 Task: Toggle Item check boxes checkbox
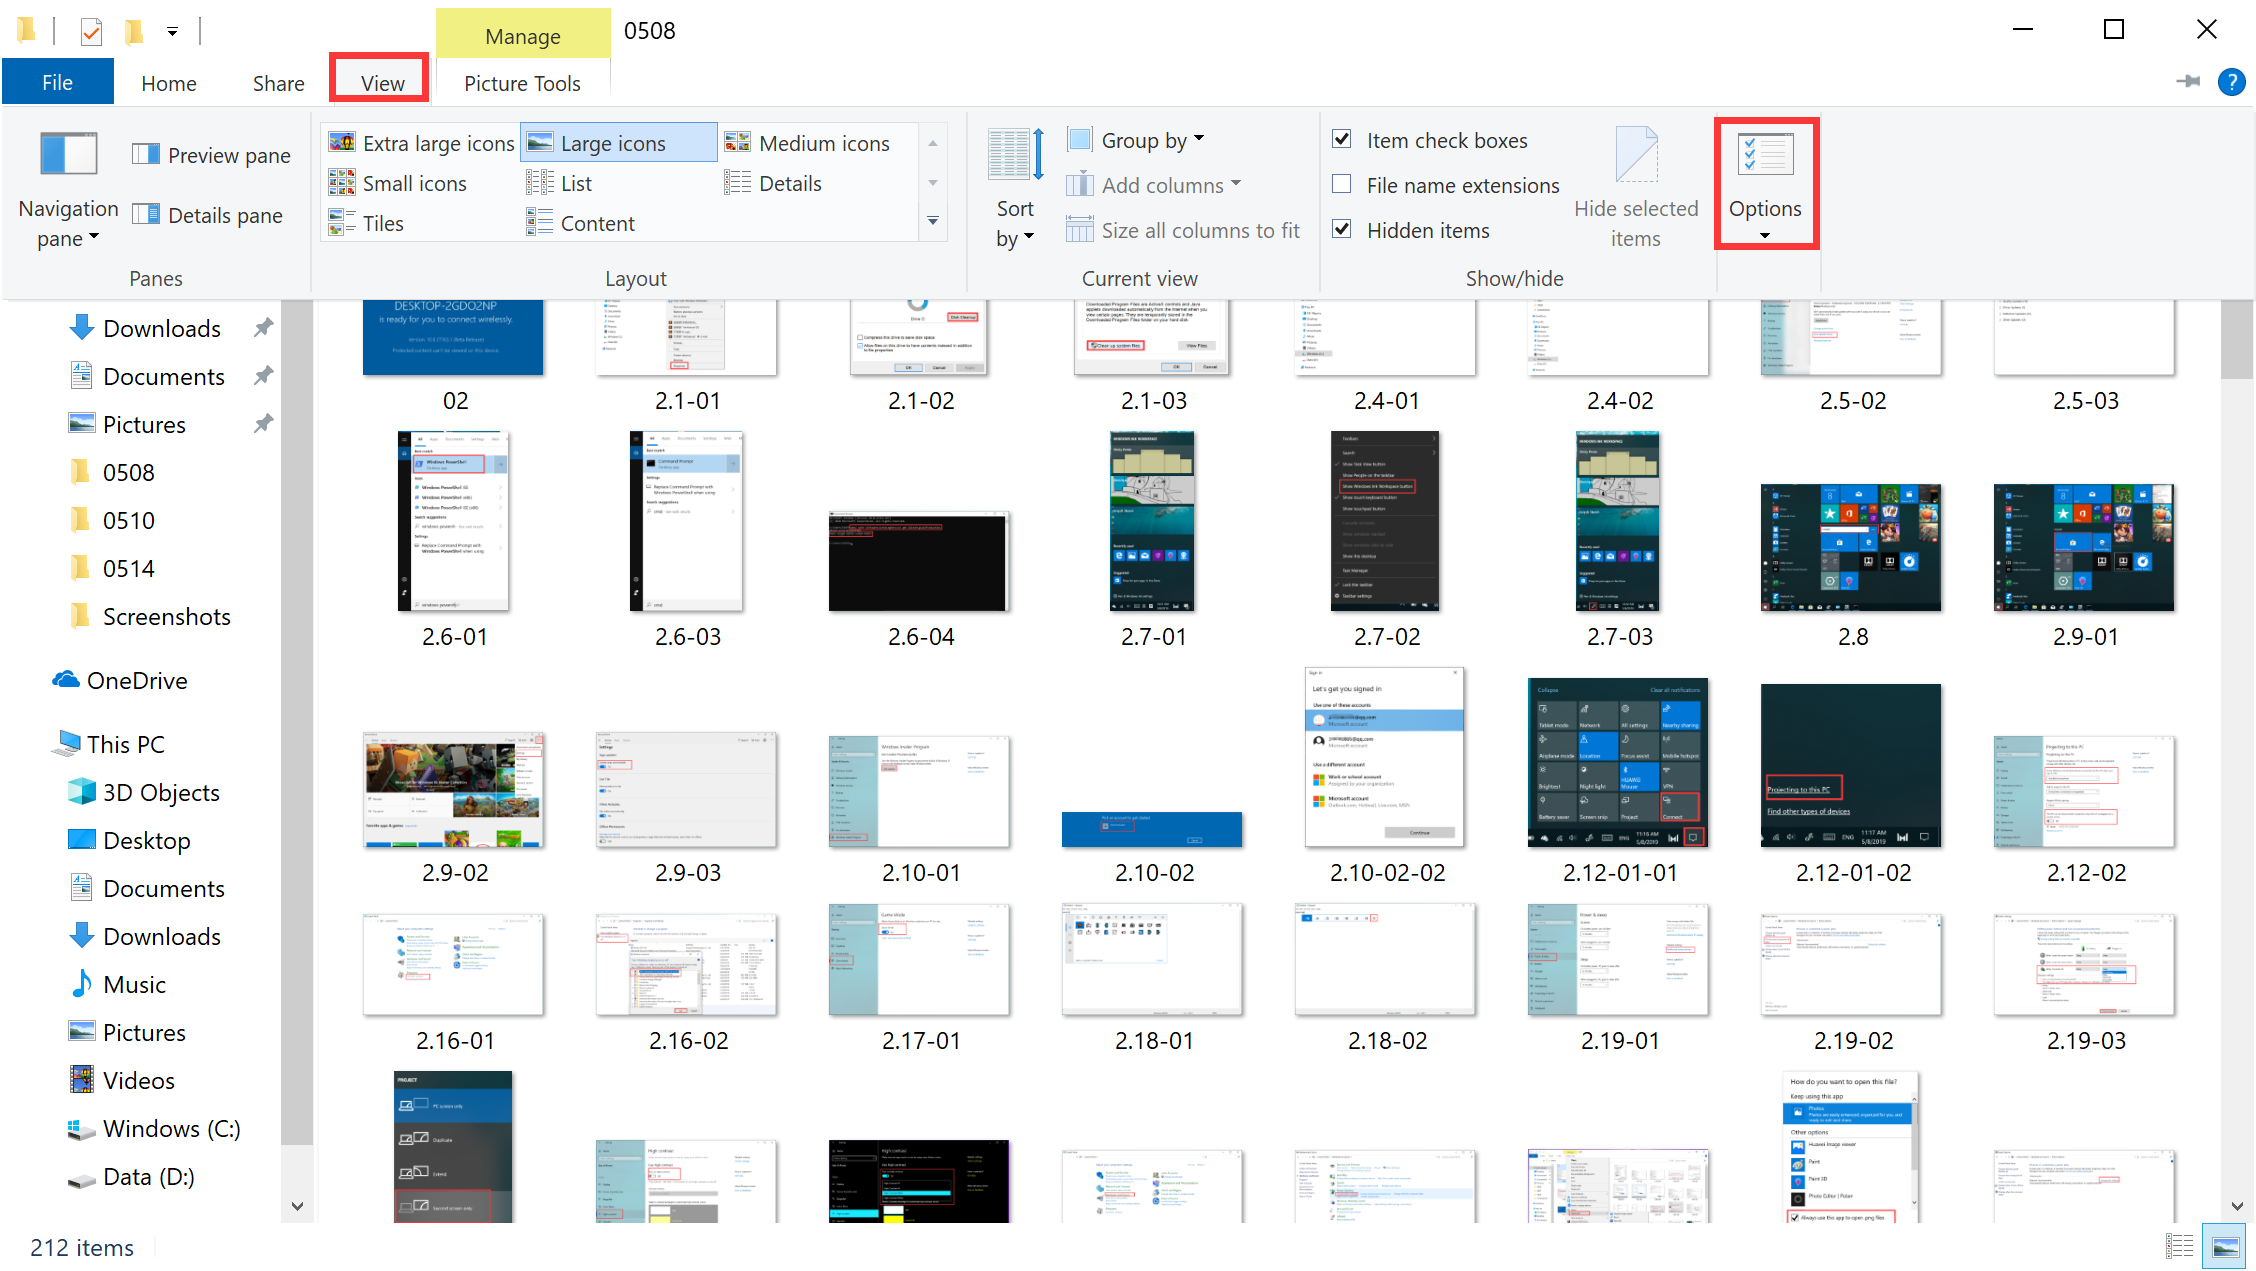(x=1342, y=141)
